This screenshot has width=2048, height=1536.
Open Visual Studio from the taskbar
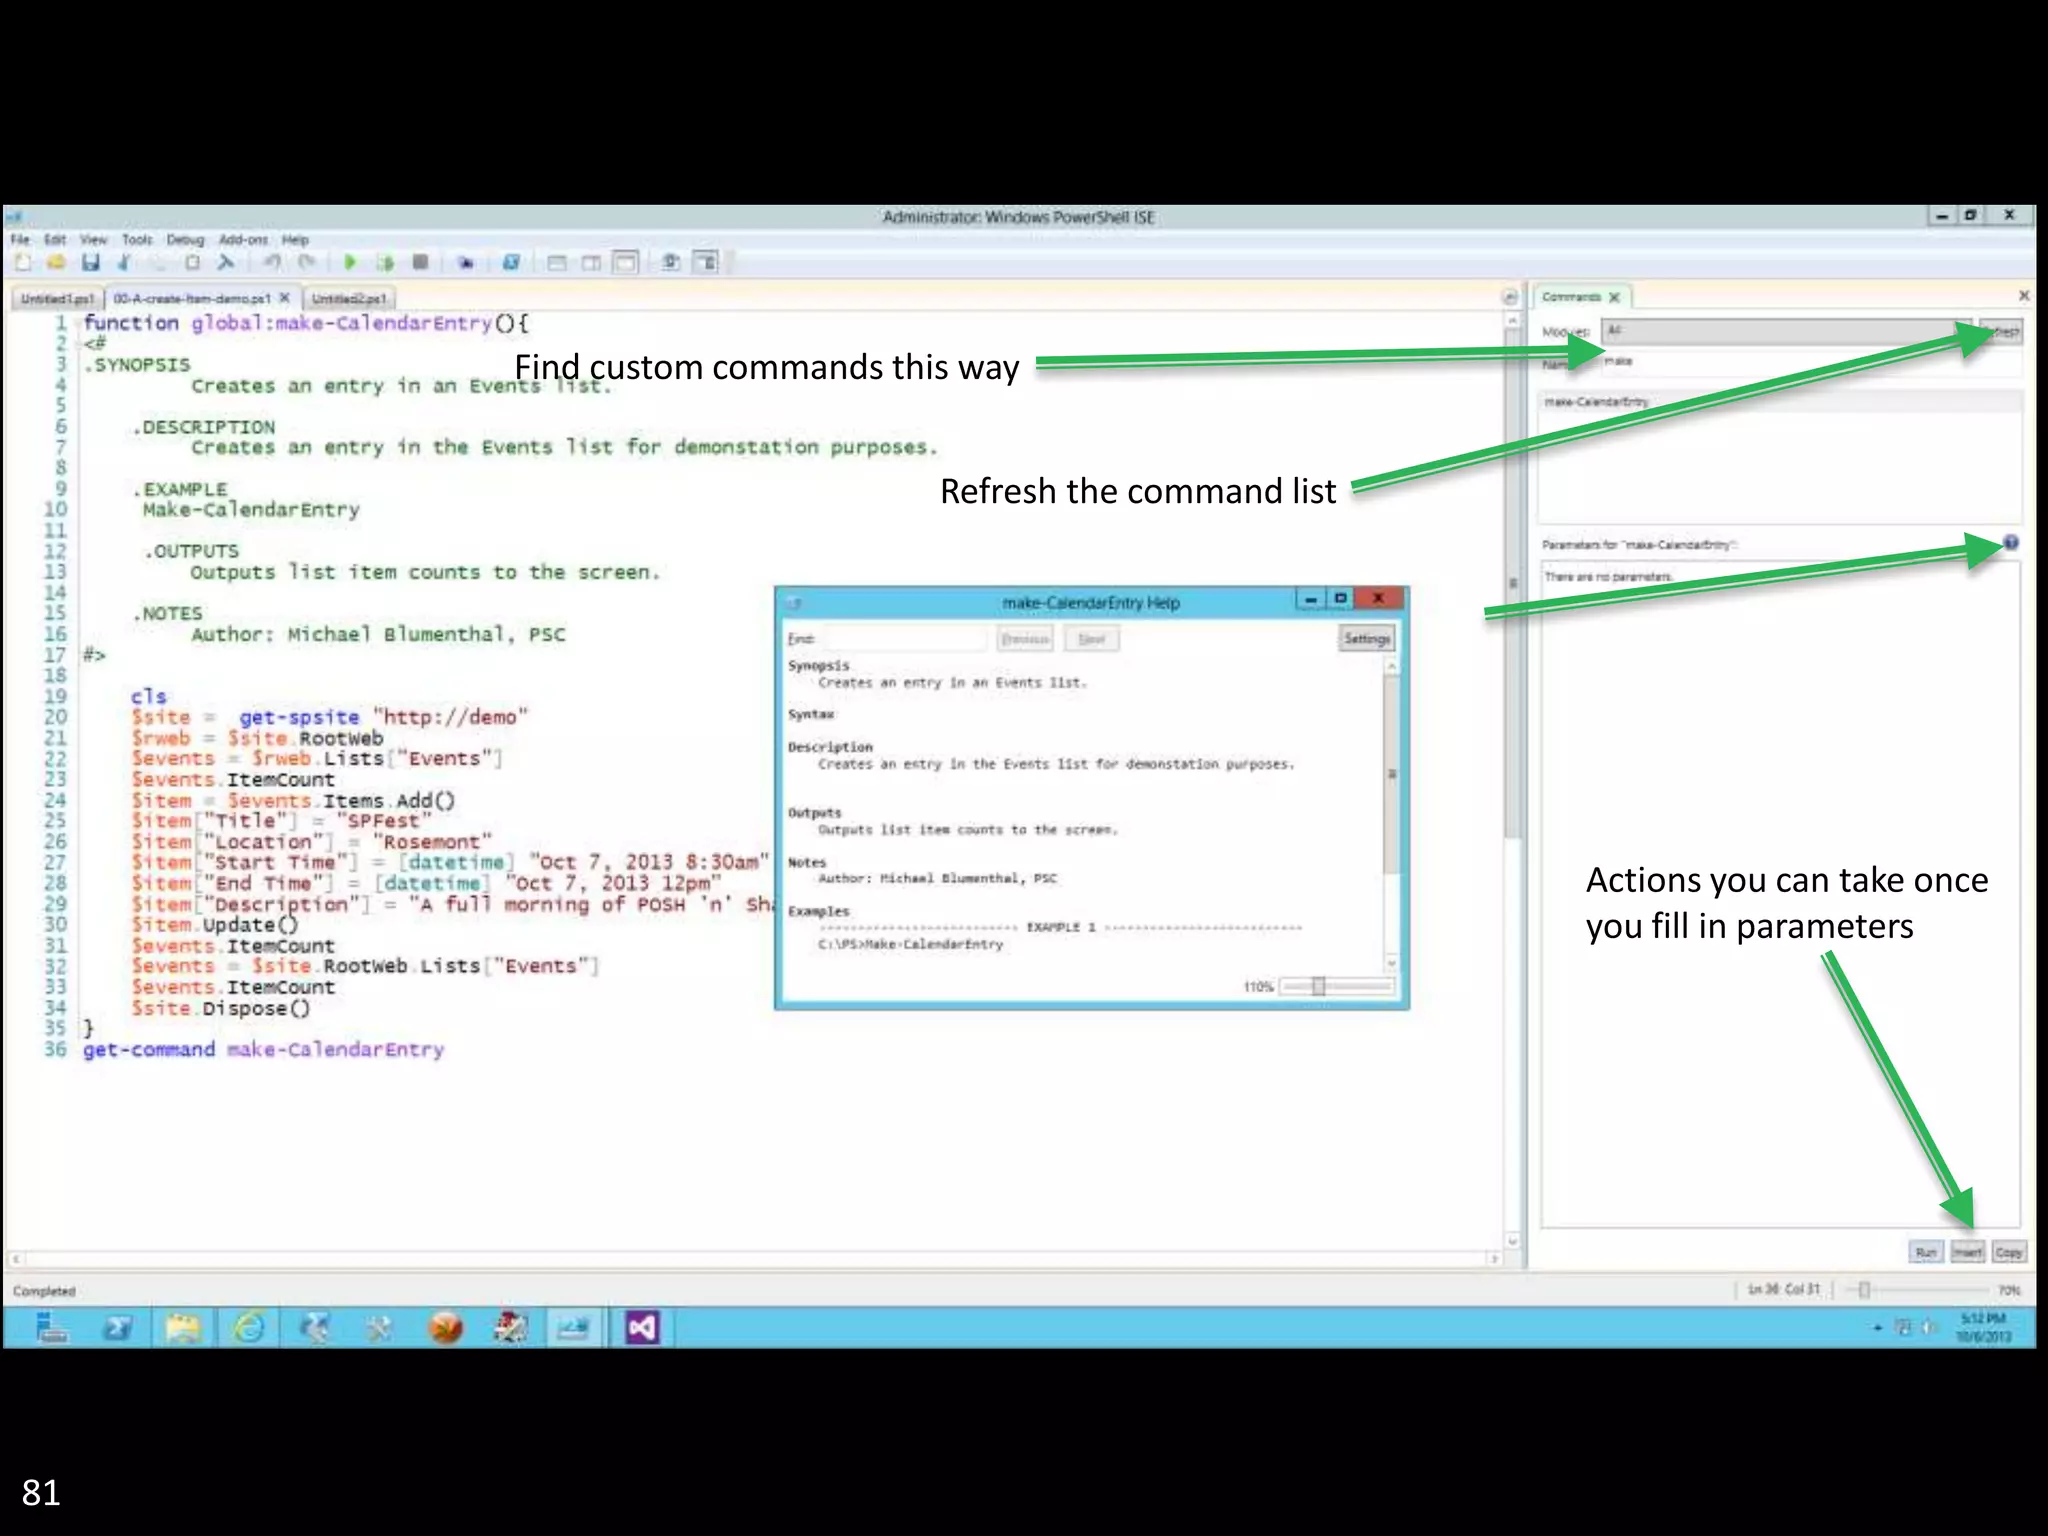[x=642, y=1328]
